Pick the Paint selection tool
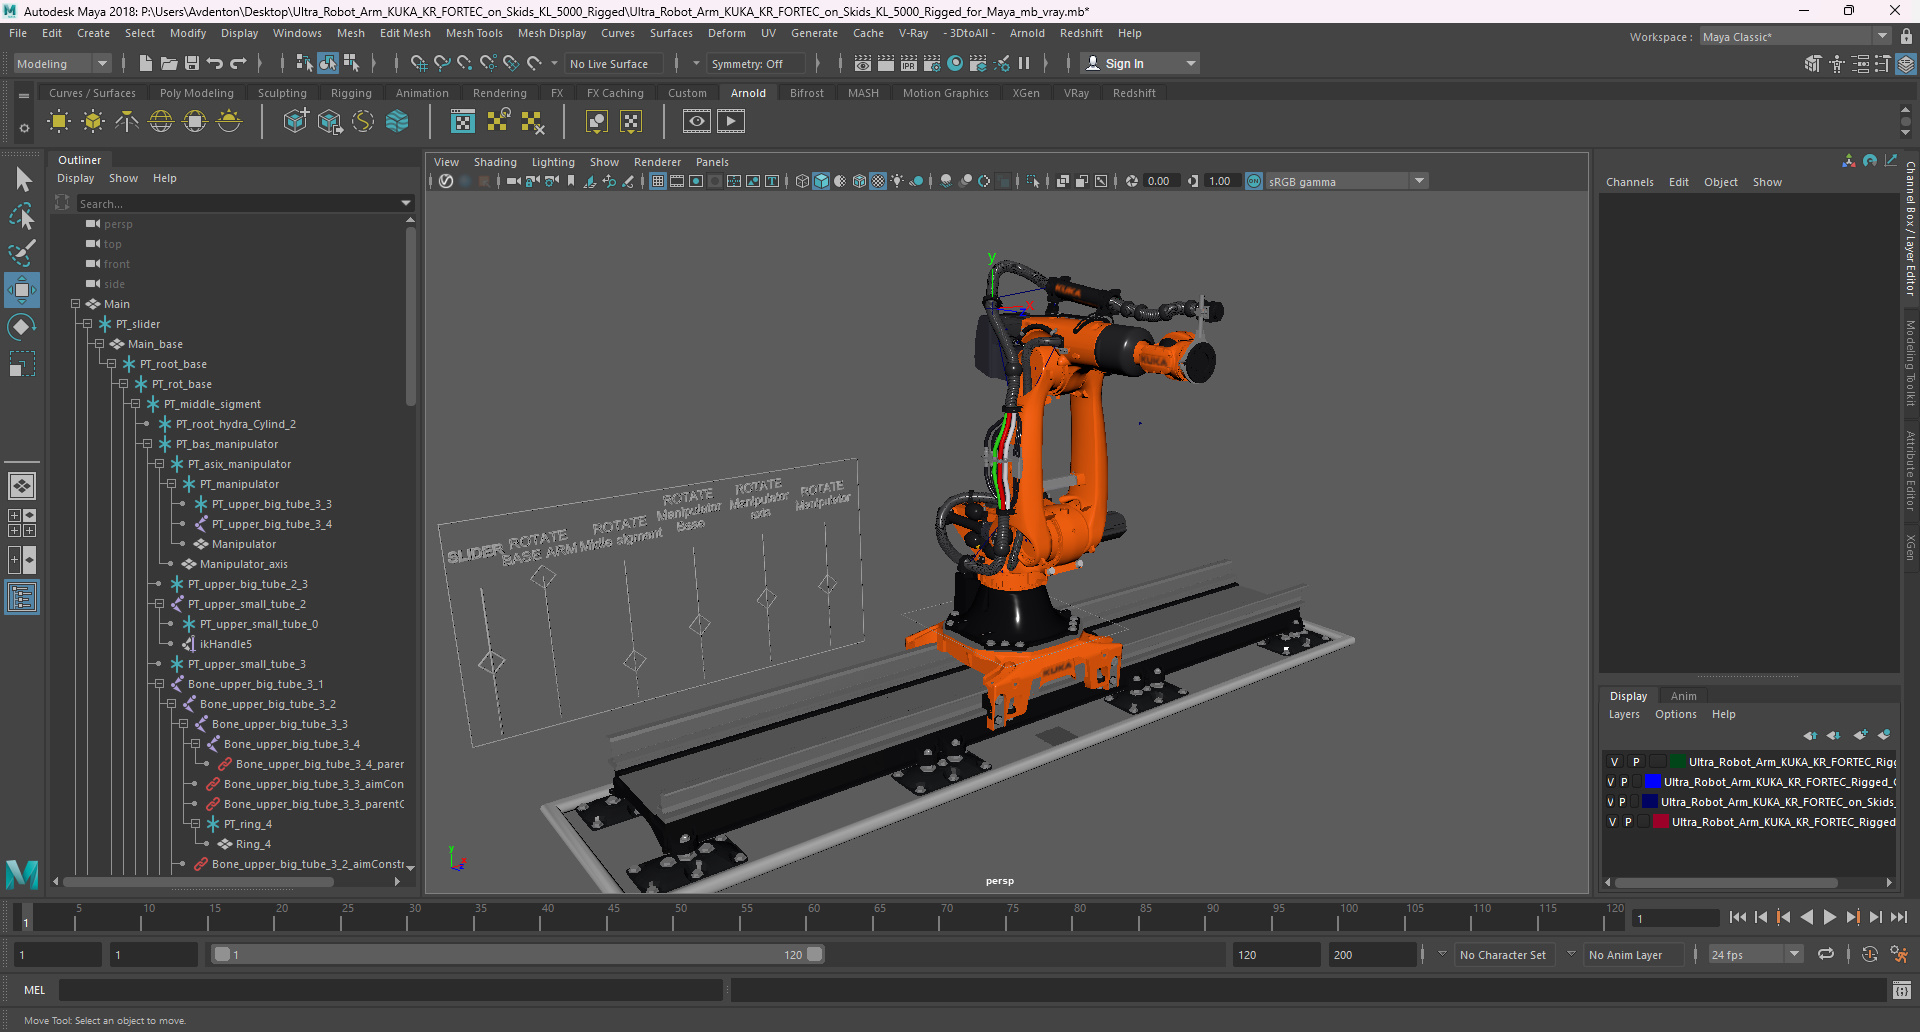The height and width of the screenshot is (1032, 1920). pos(22,253)
